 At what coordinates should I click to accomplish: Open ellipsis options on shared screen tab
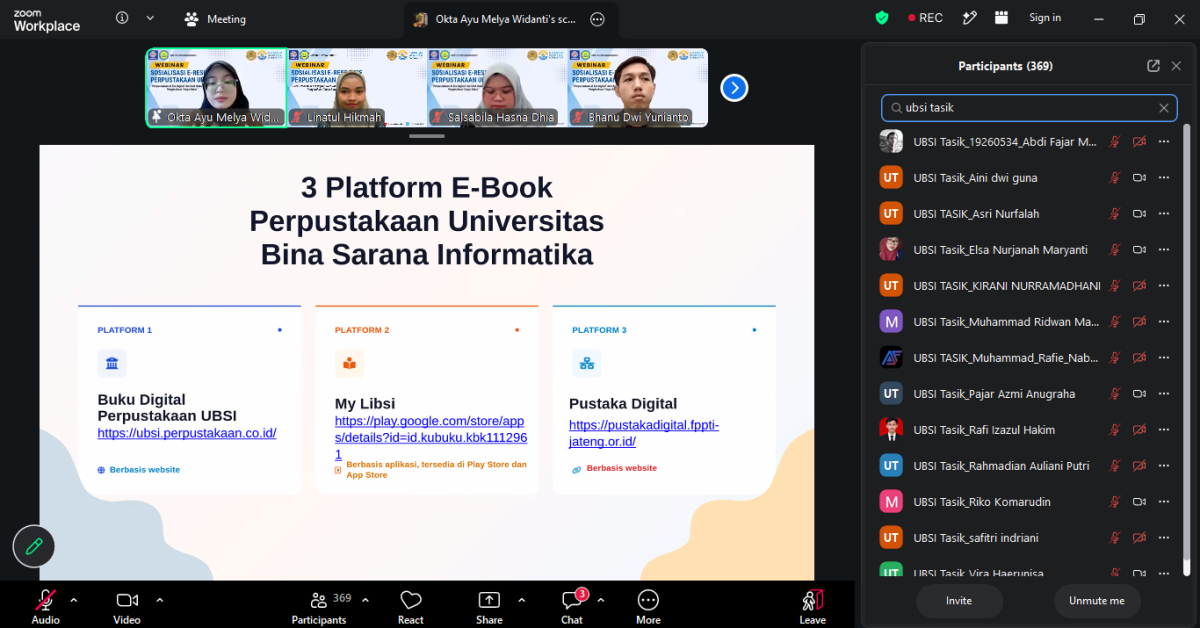point(597,19)
